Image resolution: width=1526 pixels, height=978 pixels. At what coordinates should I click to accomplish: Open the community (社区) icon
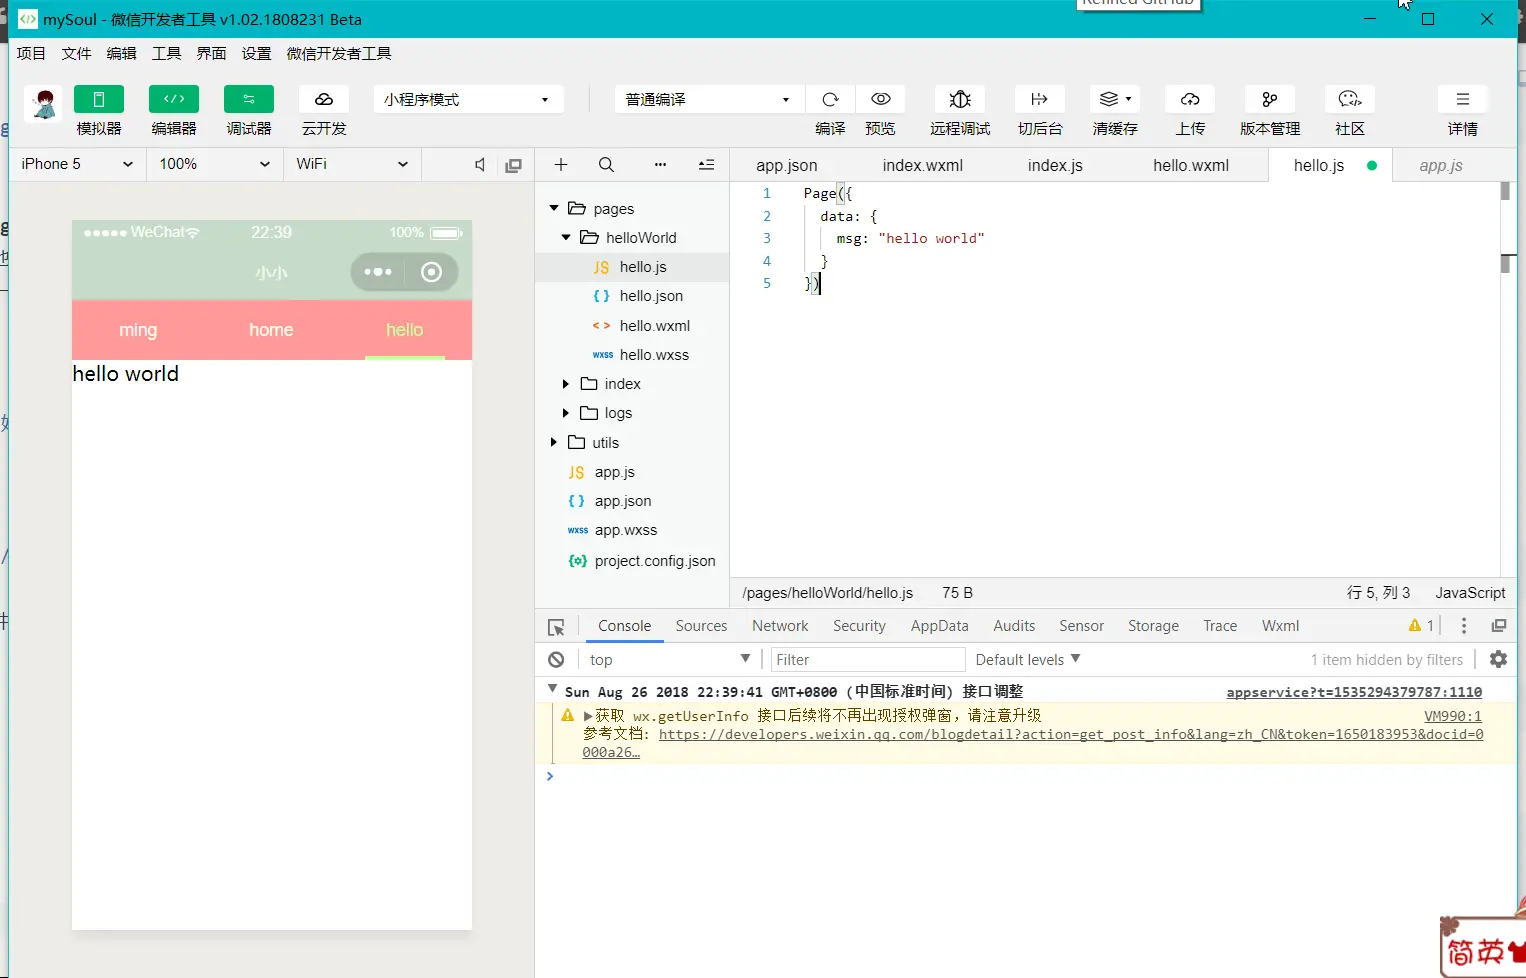click(1350, 99)
